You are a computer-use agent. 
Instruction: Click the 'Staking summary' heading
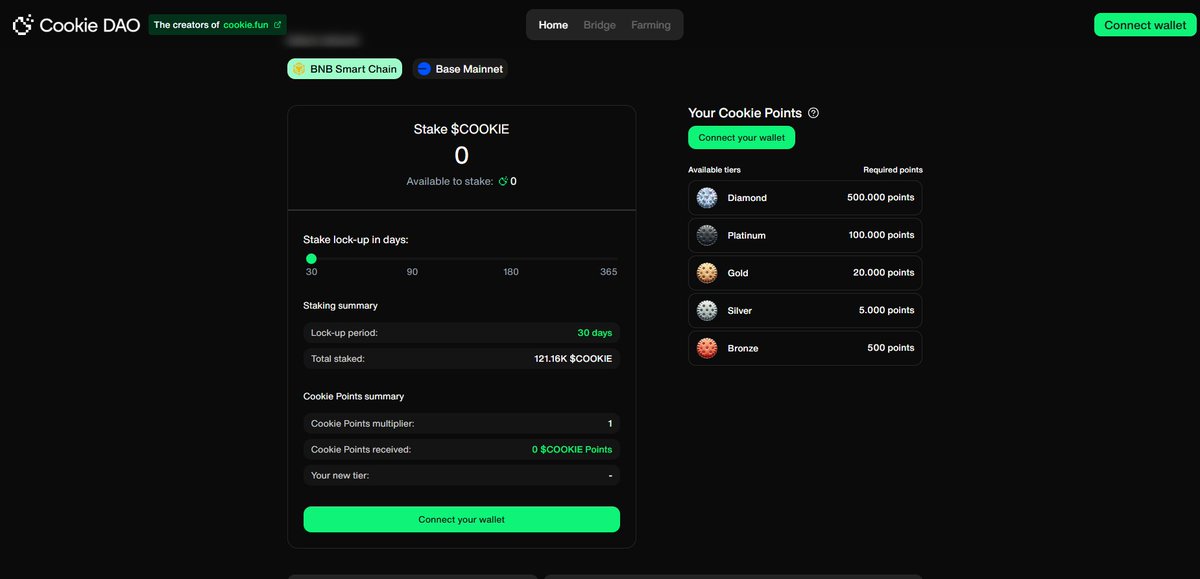pyautogui.click(x=340, y=306)
